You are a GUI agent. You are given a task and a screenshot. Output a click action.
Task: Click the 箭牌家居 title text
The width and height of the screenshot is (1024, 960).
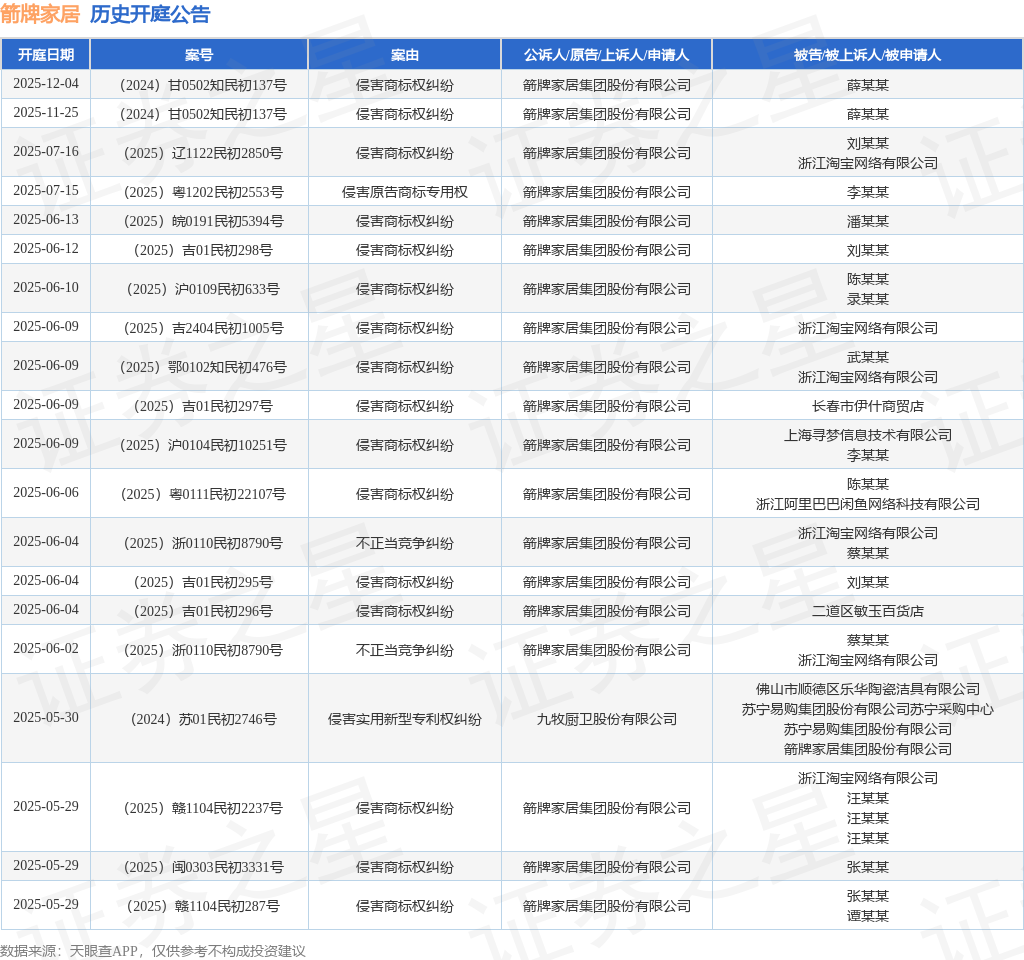(40, 14)
